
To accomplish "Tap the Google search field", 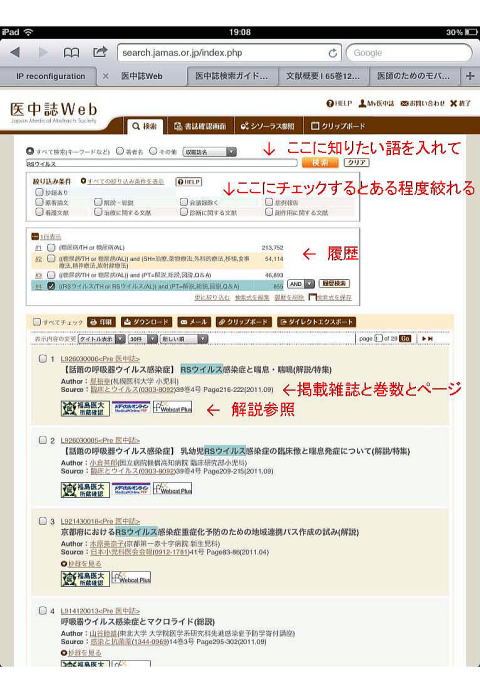I will pos(409,53).
